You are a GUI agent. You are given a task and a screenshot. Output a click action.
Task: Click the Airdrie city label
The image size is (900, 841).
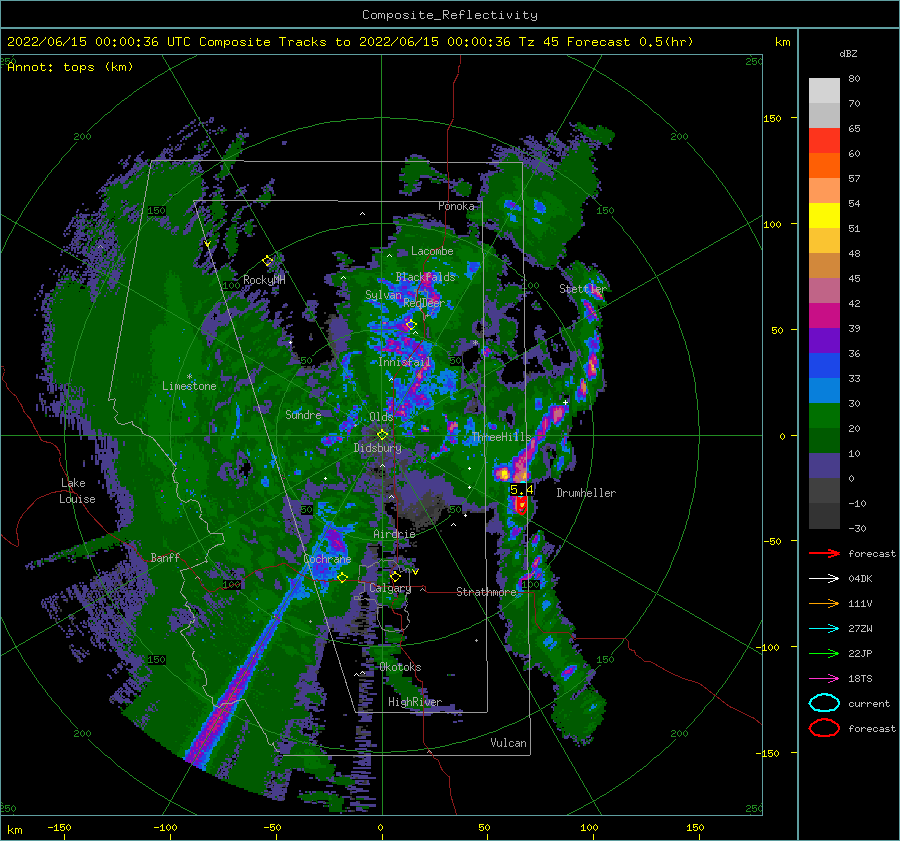coord(394,534)
